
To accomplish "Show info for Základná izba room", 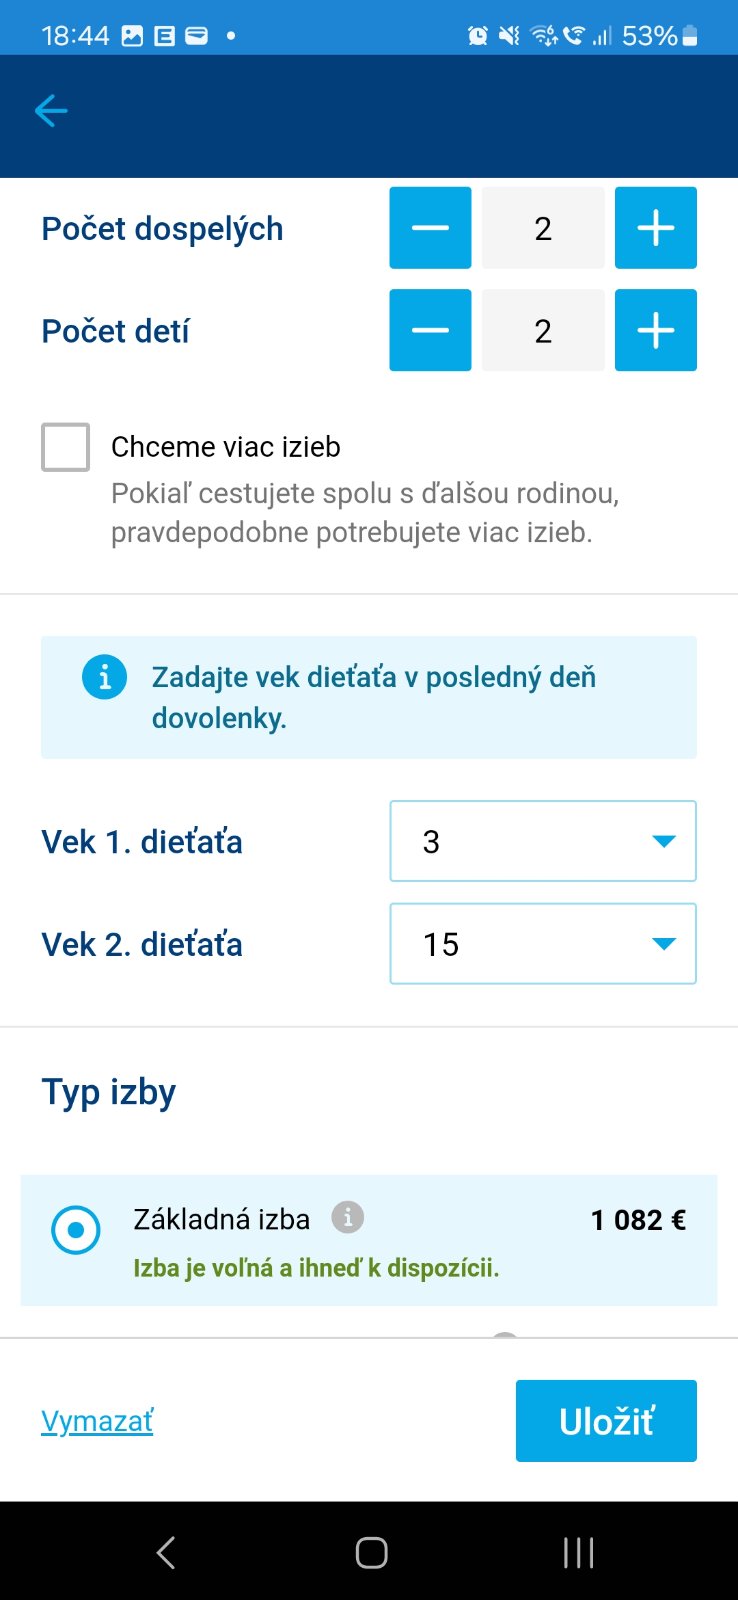I will pos(348,1217).
